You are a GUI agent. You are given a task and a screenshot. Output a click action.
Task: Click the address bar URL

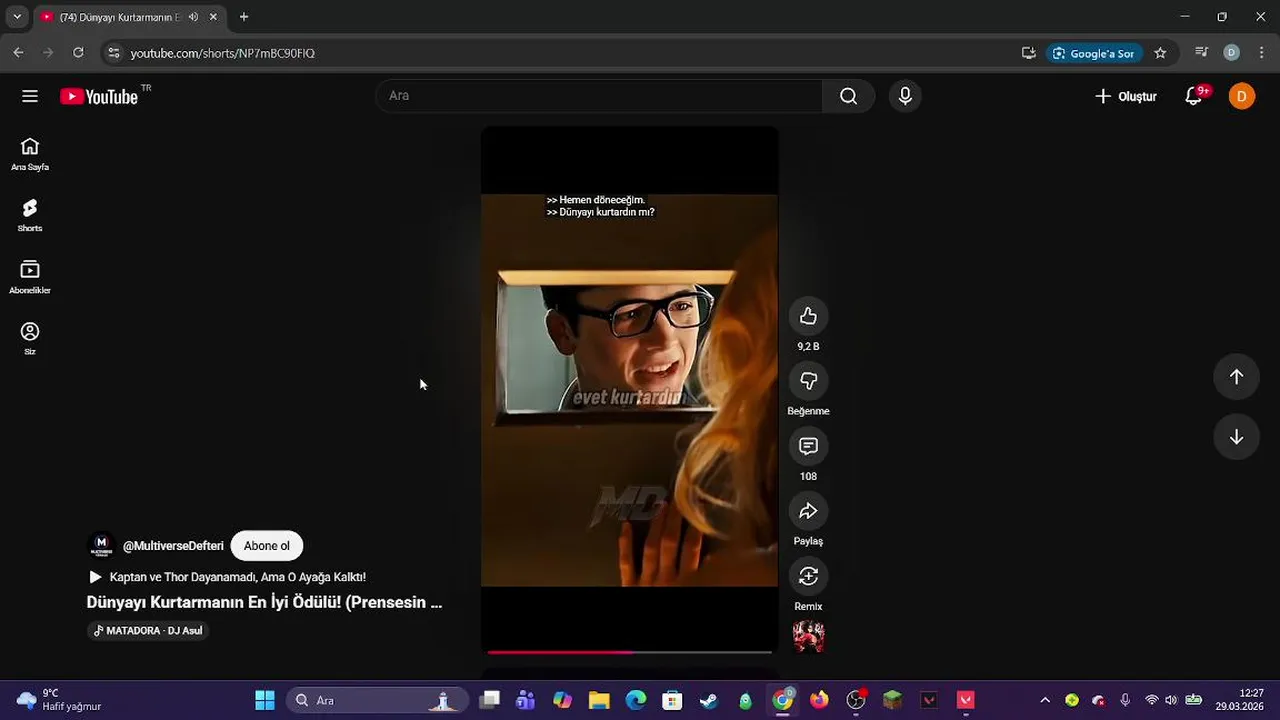222,53
